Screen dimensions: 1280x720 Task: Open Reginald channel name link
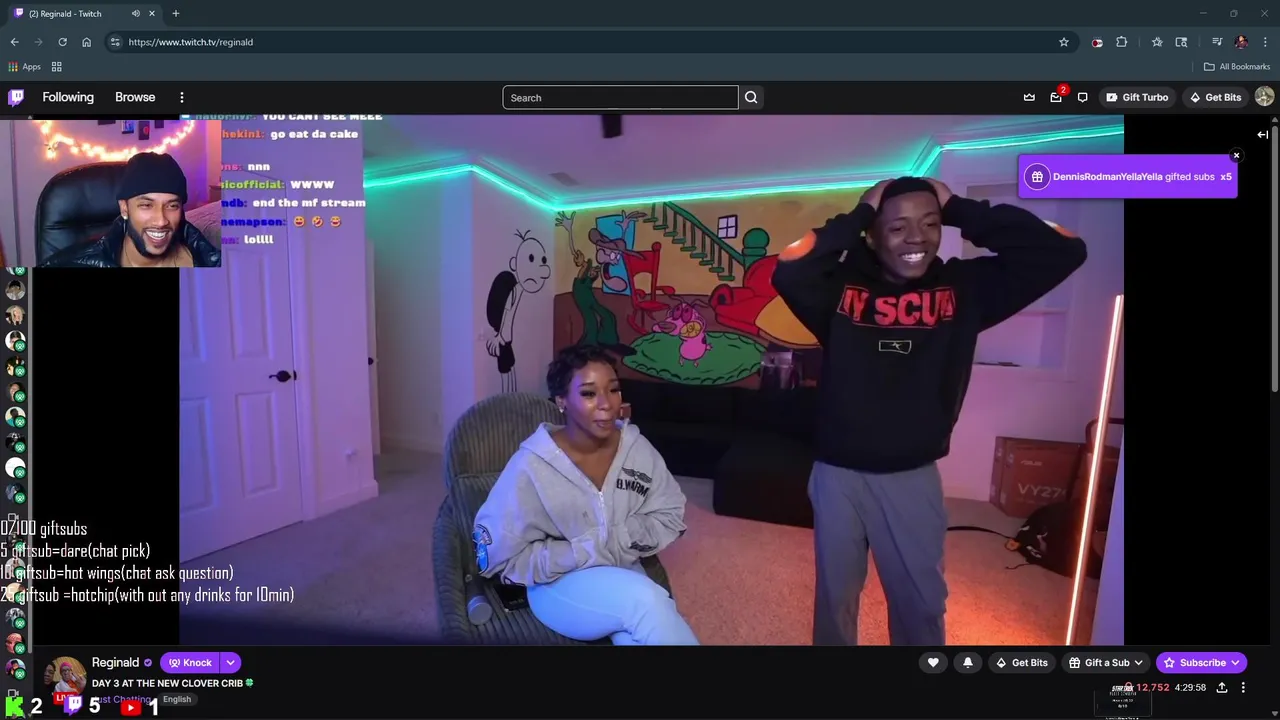(x=115, y=662)
